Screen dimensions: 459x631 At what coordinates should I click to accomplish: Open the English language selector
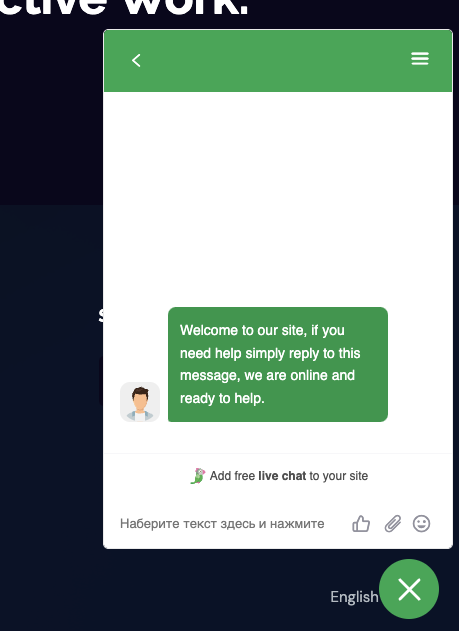click(354, 597)
